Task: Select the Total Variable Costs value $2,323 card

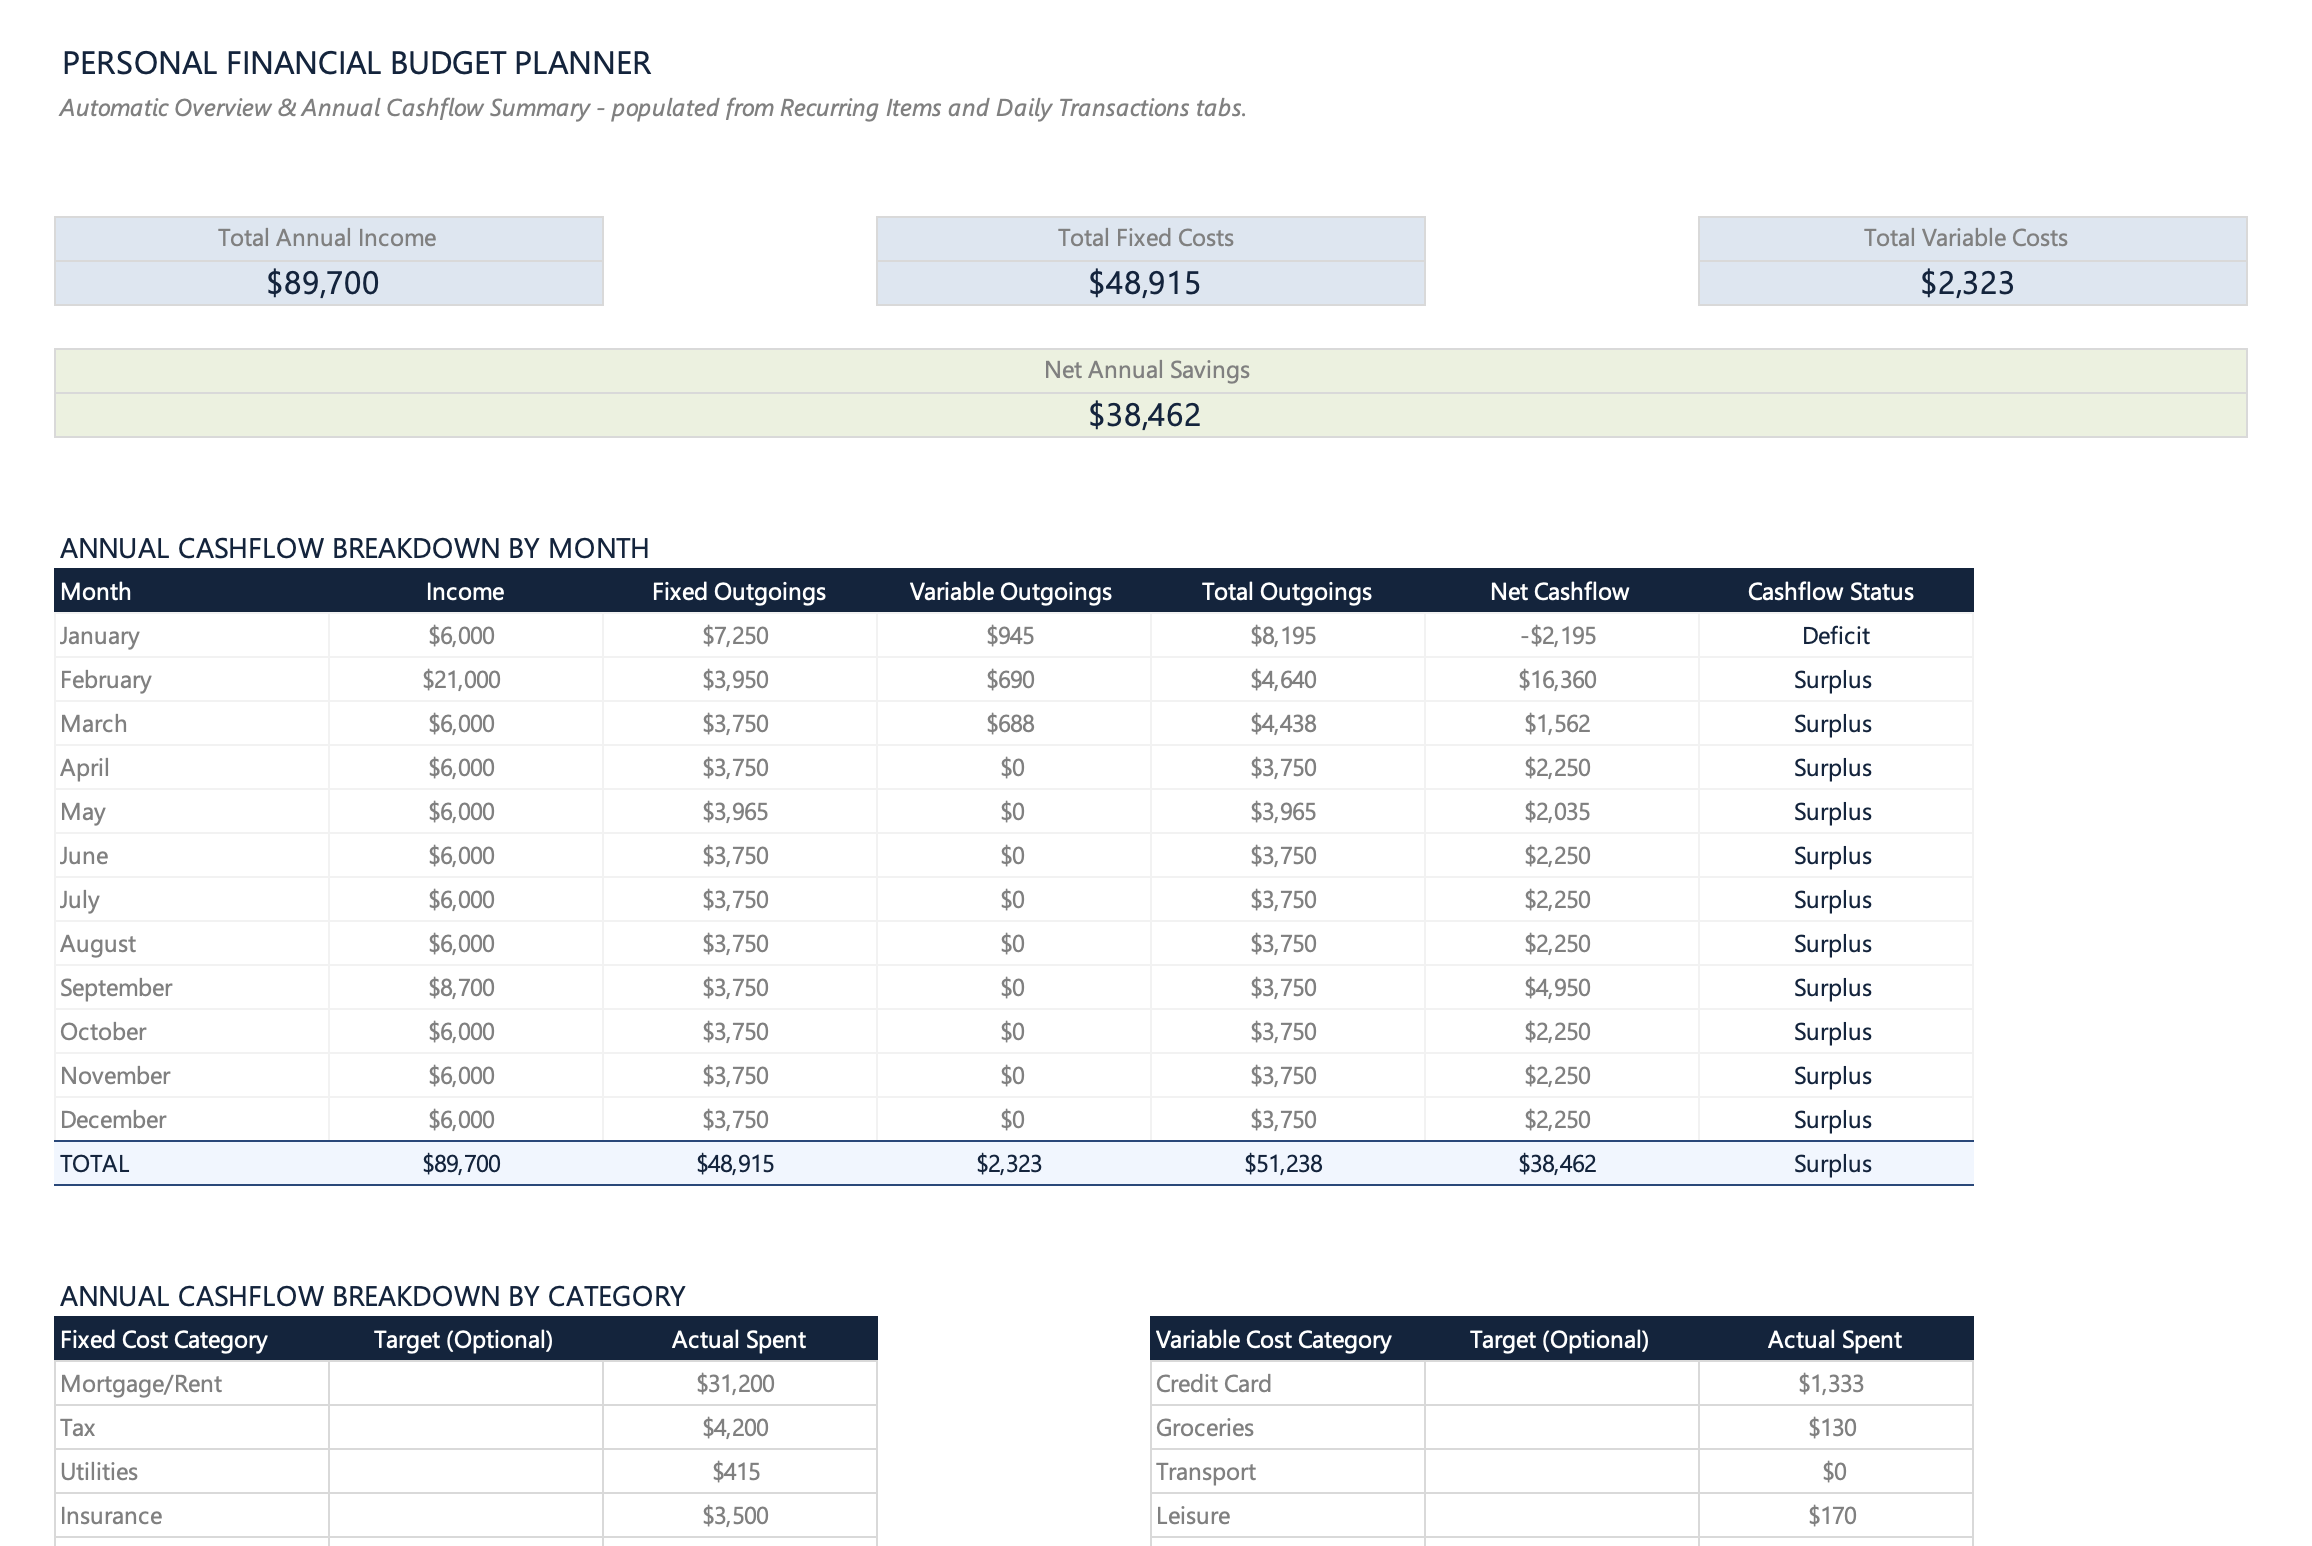Action: click(1972, 283)
